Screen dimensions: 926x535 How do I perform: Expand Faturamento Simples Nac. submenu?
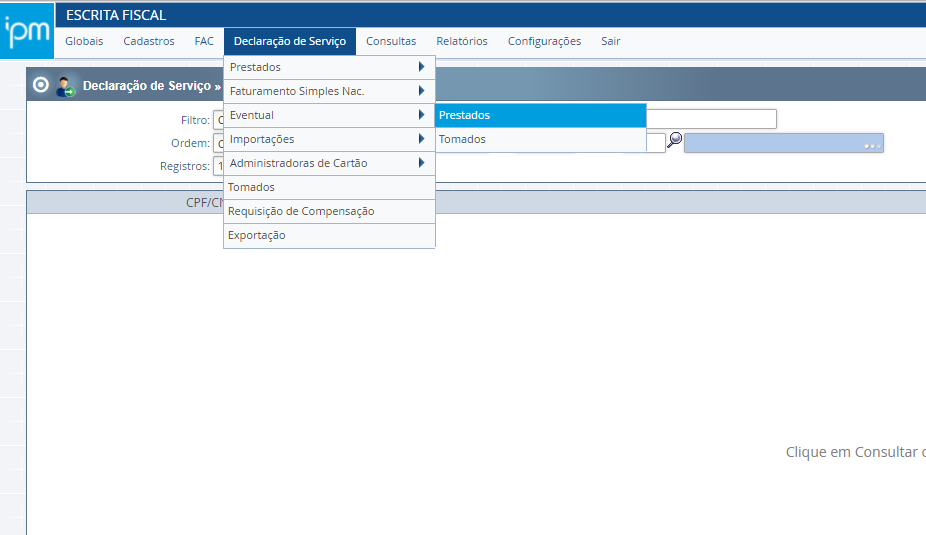[421, 91]
